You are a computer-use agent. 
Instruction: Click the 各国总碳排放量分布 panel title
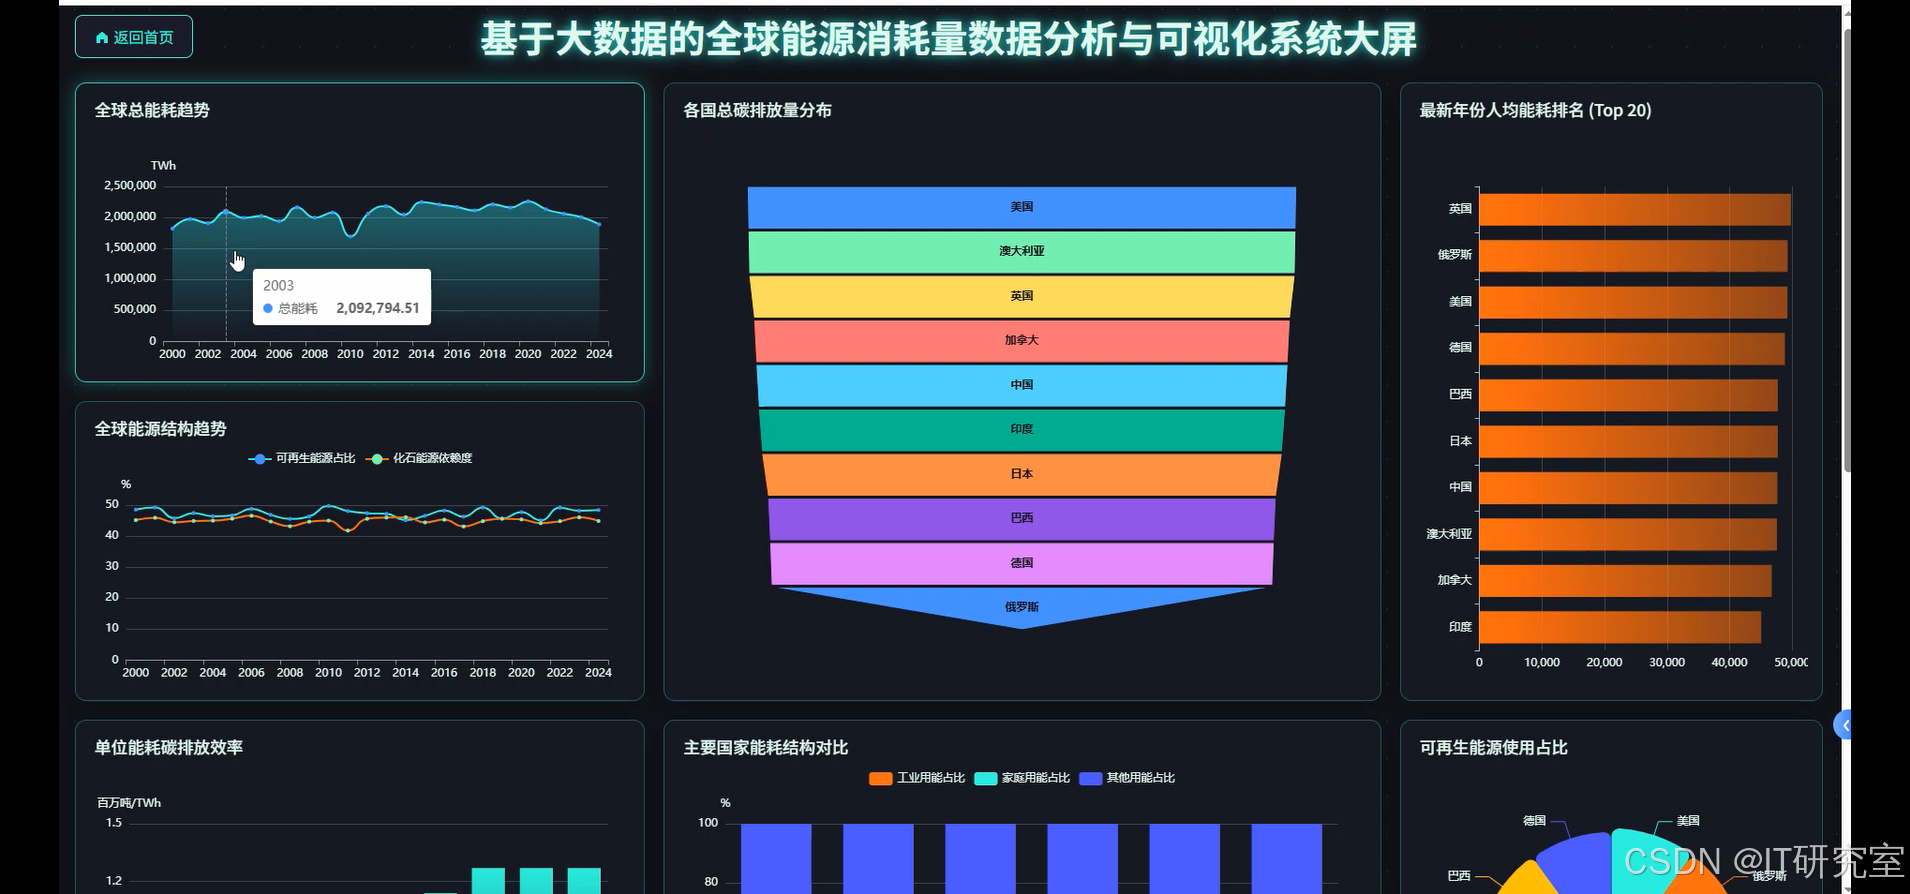tap(757, 110)
